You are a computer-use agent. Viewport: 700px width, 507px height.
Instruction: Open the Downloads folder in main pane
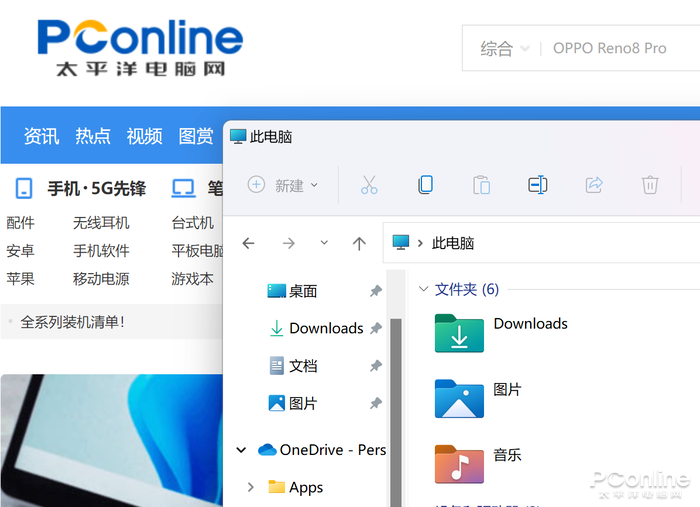tap(459, 333)
